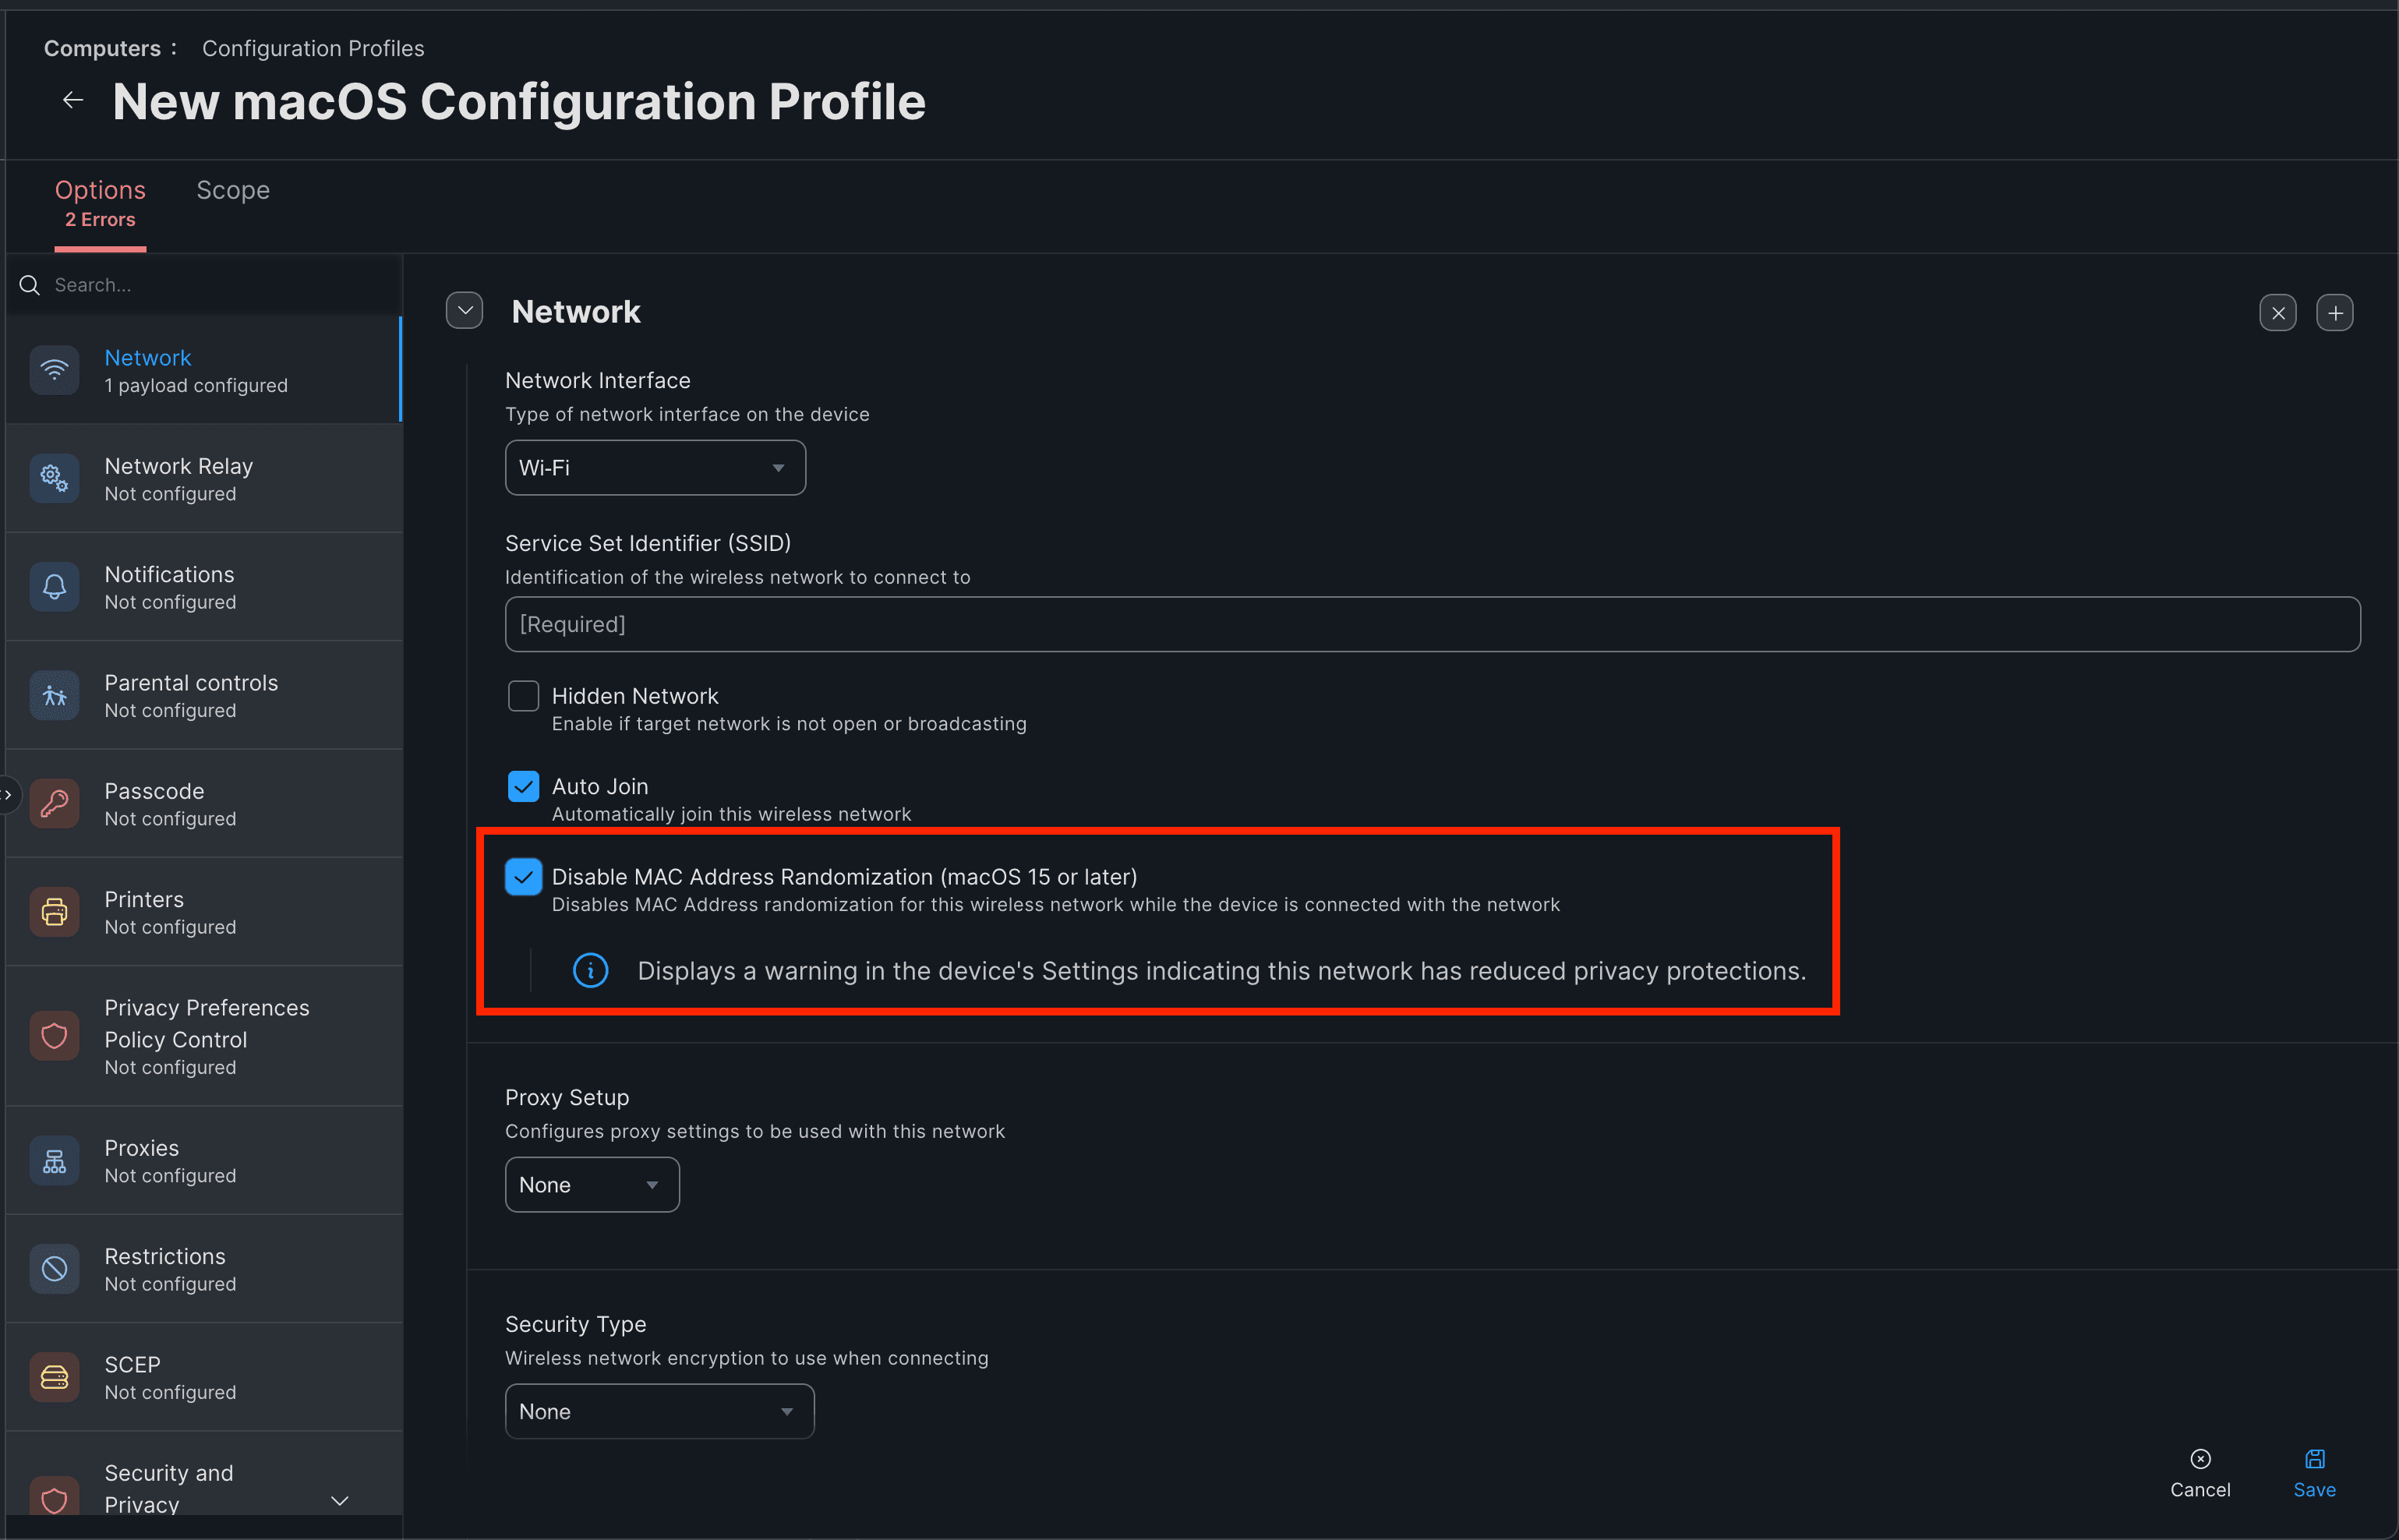
Task: Open the Printers payload icon
Action: tap(54, 911)
